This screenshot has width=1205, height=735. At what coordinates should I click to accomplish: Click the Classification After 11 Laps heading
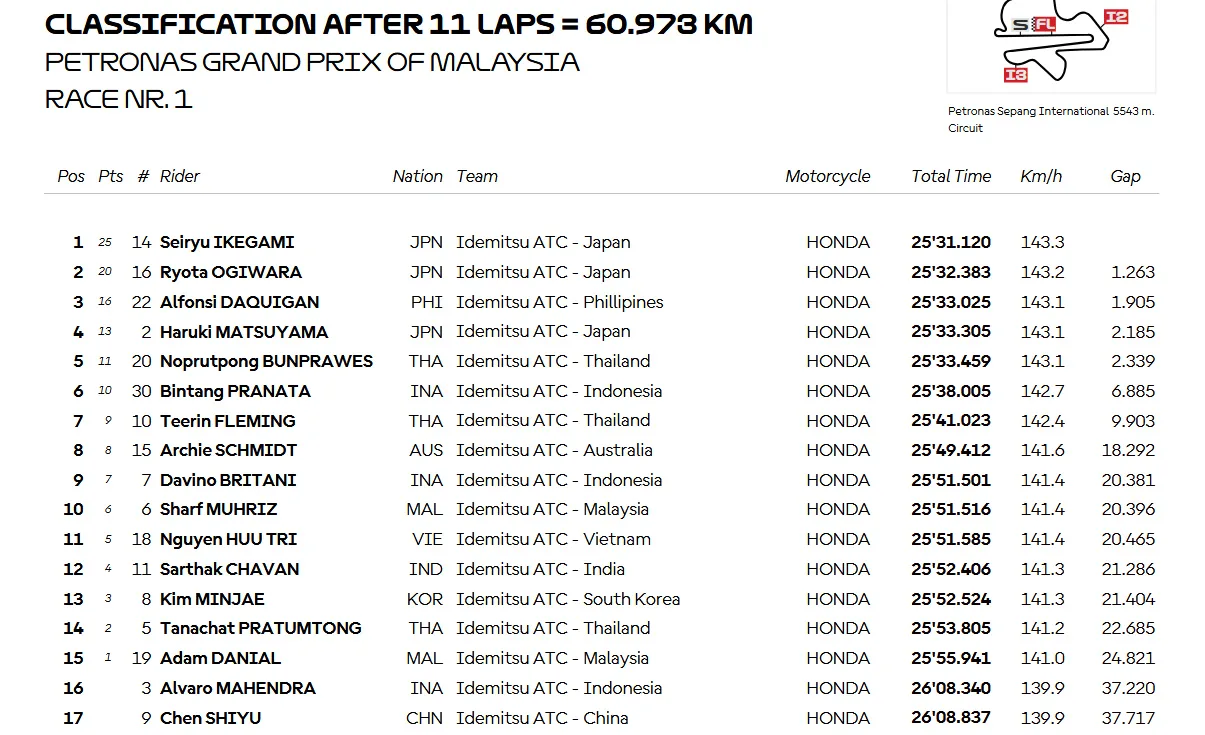[x=399, y=23]
